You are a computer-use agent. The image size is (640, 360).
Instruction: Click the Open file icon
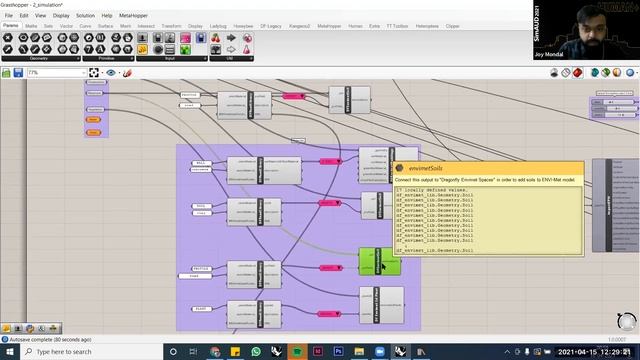point(6,73)
